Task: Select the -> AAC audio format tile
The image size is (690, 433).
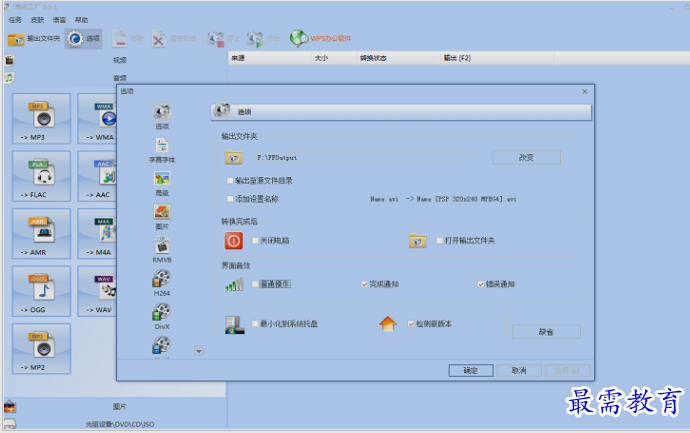Action: (x=97, y=176)
